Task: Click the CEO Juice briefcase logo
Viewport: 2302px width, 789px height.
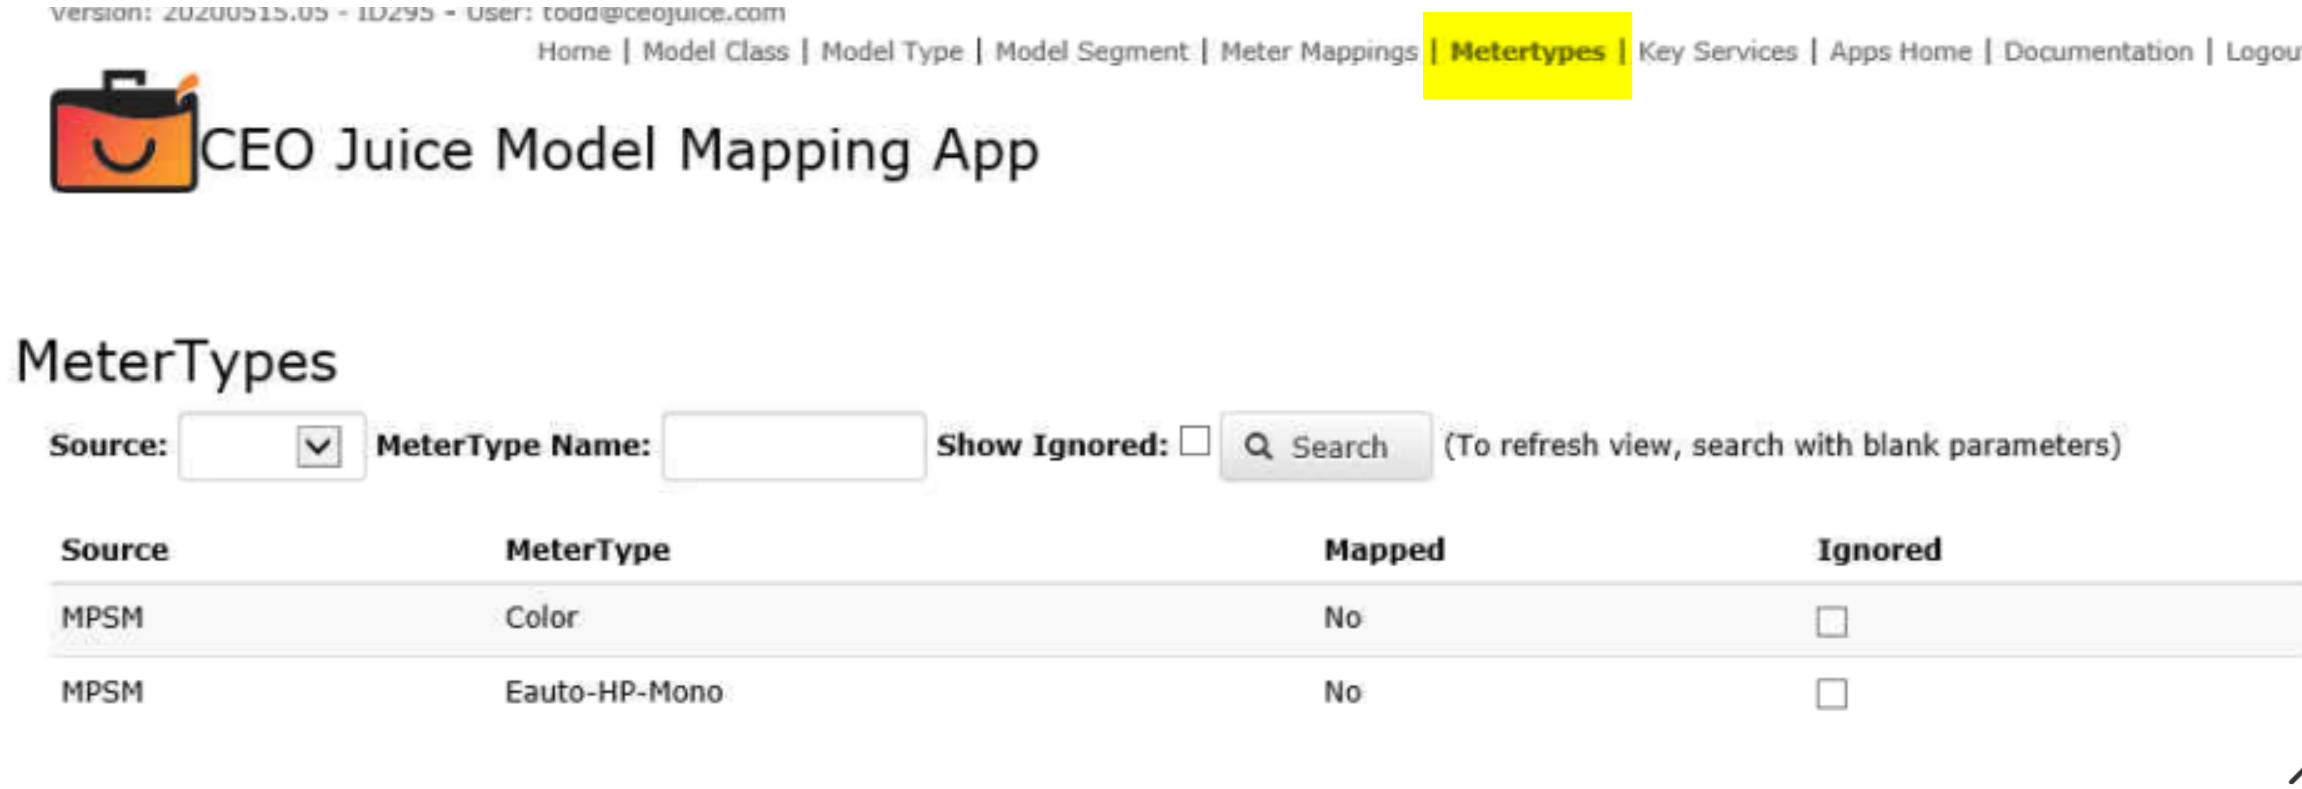Action: pos(124,133)
